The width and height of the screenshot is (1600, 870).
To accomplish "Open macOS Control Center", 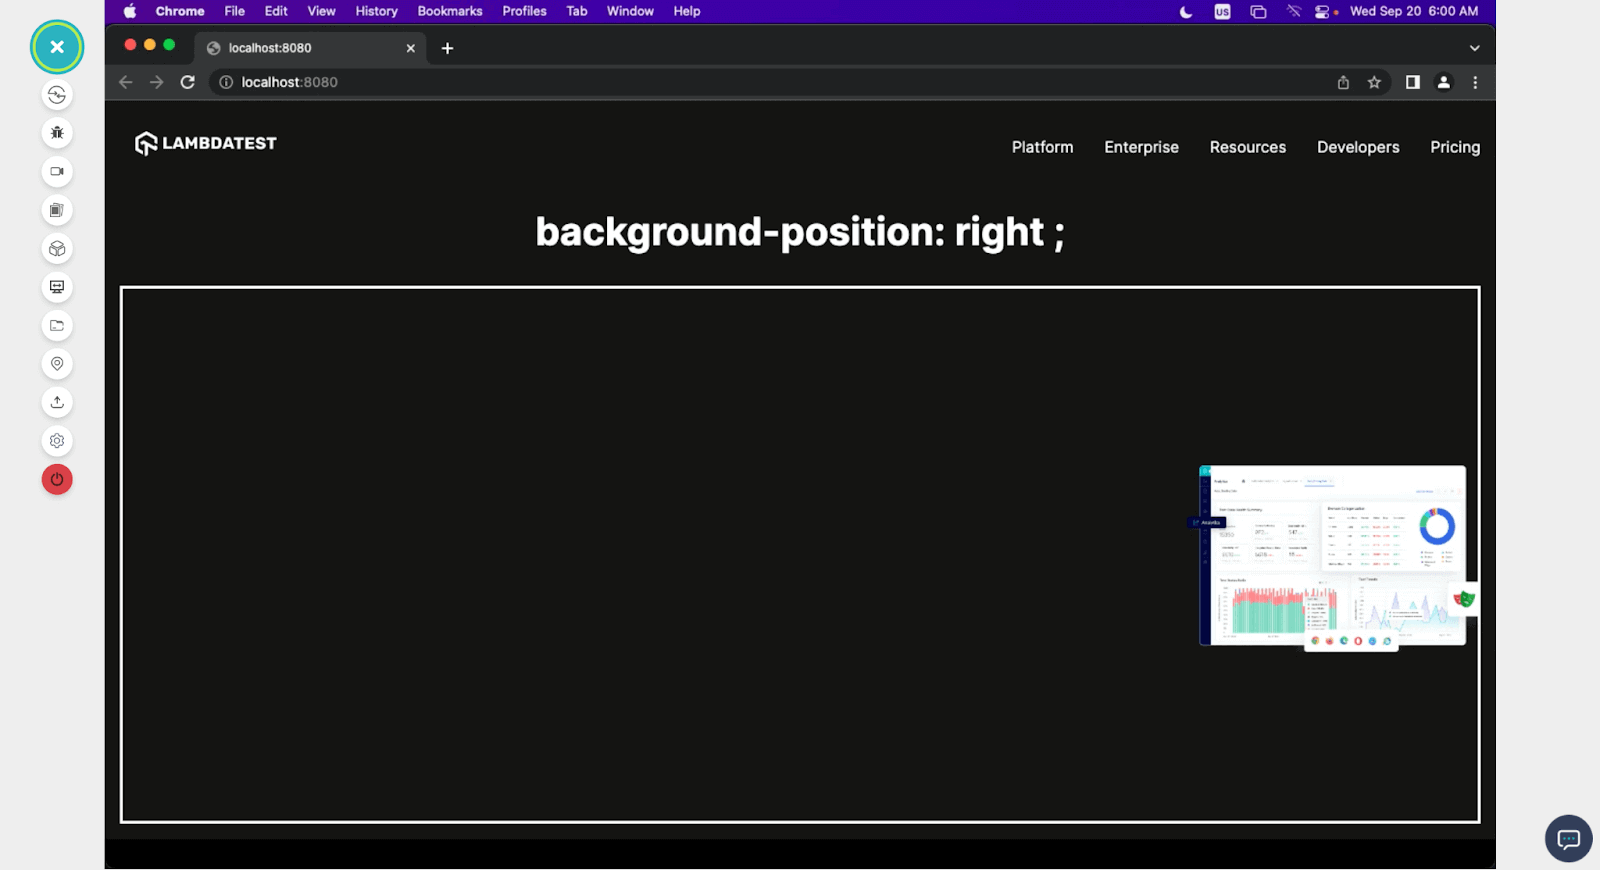I will coord(1324,12).
